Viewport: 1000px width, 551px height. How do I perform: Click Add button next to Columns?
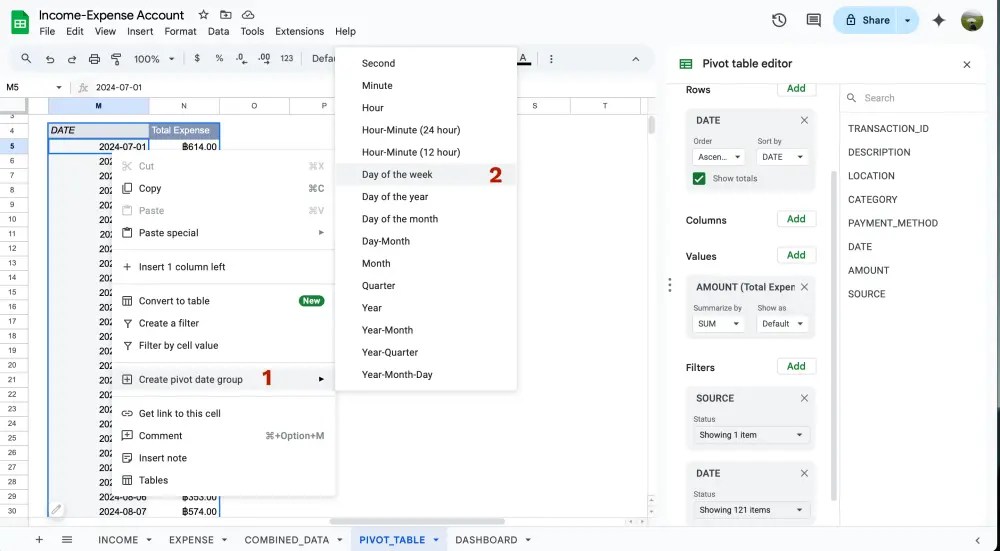[796, 219]
